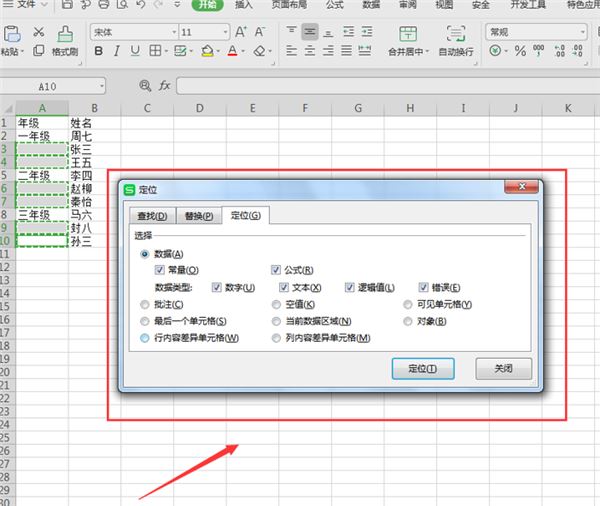Image resolution: width=600 pixels, height=506 pixels.
Task: Open the 公式 ribbon tab
Action: 335,5
